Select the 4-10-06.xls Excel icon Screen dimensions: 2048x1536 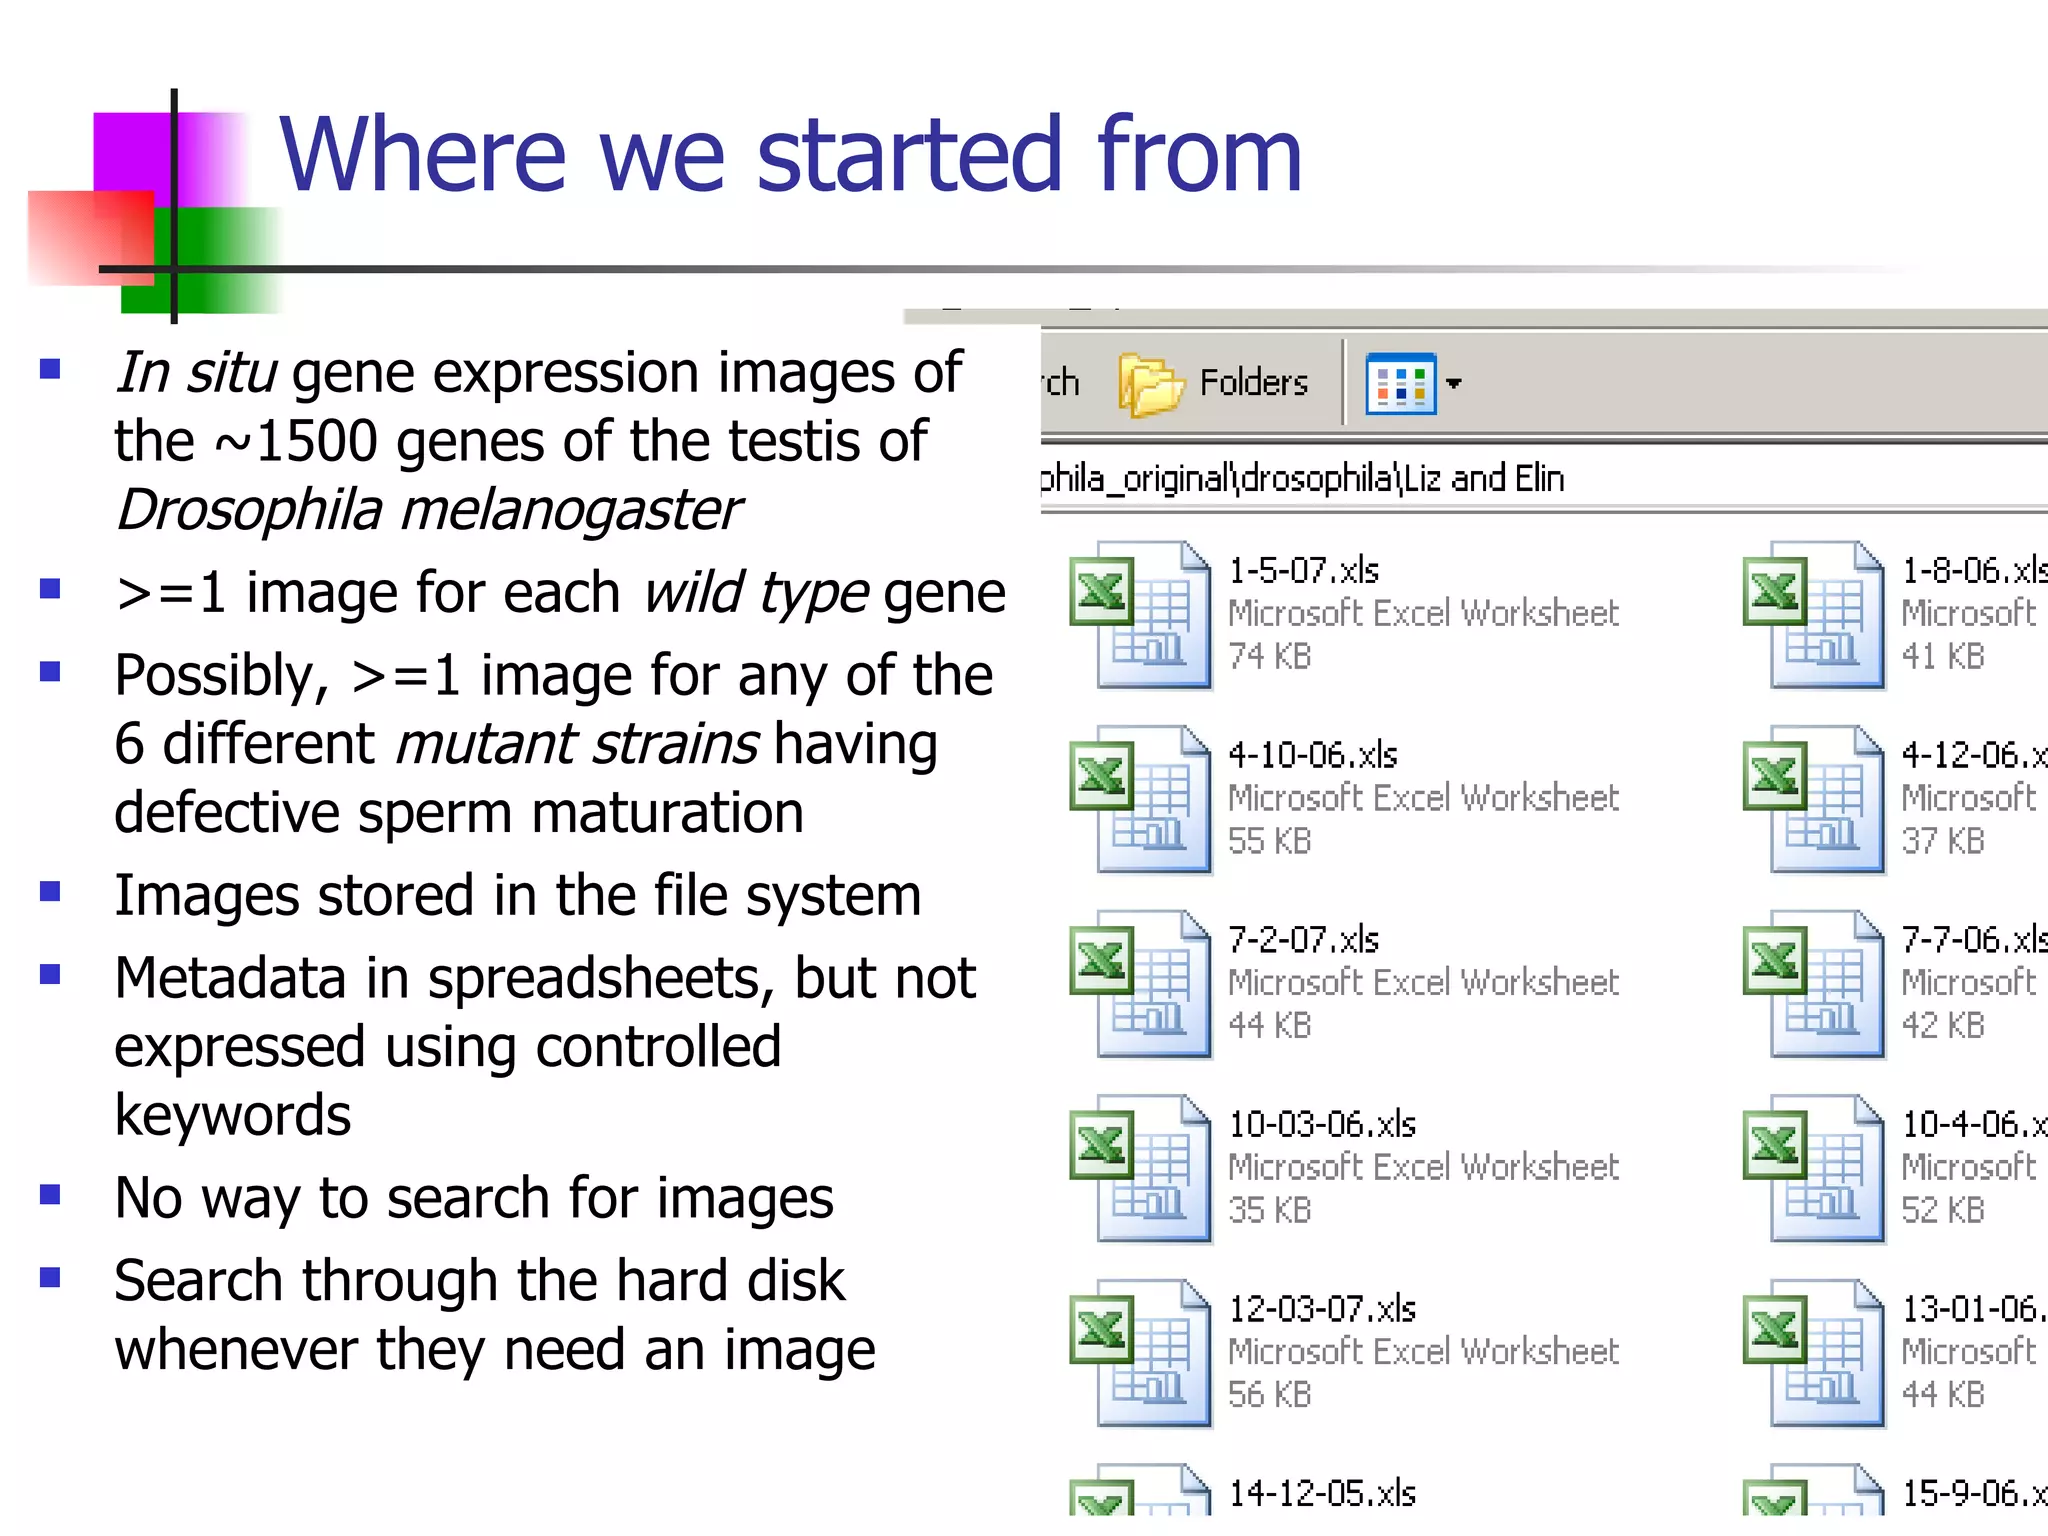1141,799
